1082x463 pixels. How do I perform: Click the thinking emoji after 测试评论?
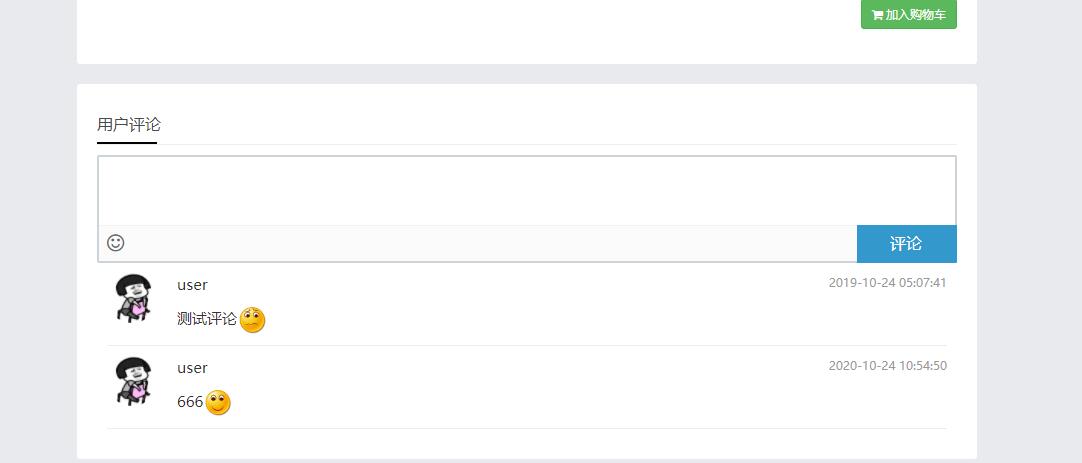click(253, 320)
